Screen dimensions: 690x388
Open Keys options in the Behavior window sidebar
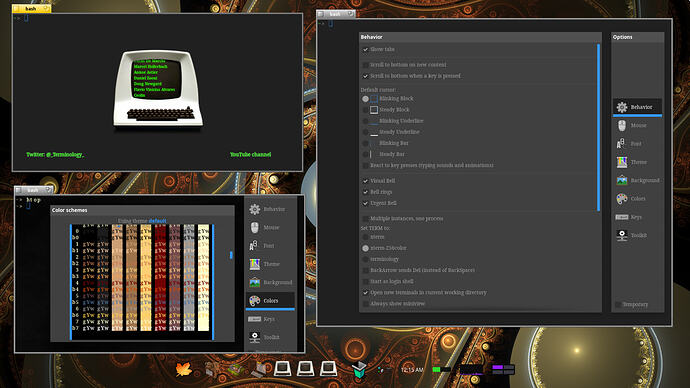(637, 217)
